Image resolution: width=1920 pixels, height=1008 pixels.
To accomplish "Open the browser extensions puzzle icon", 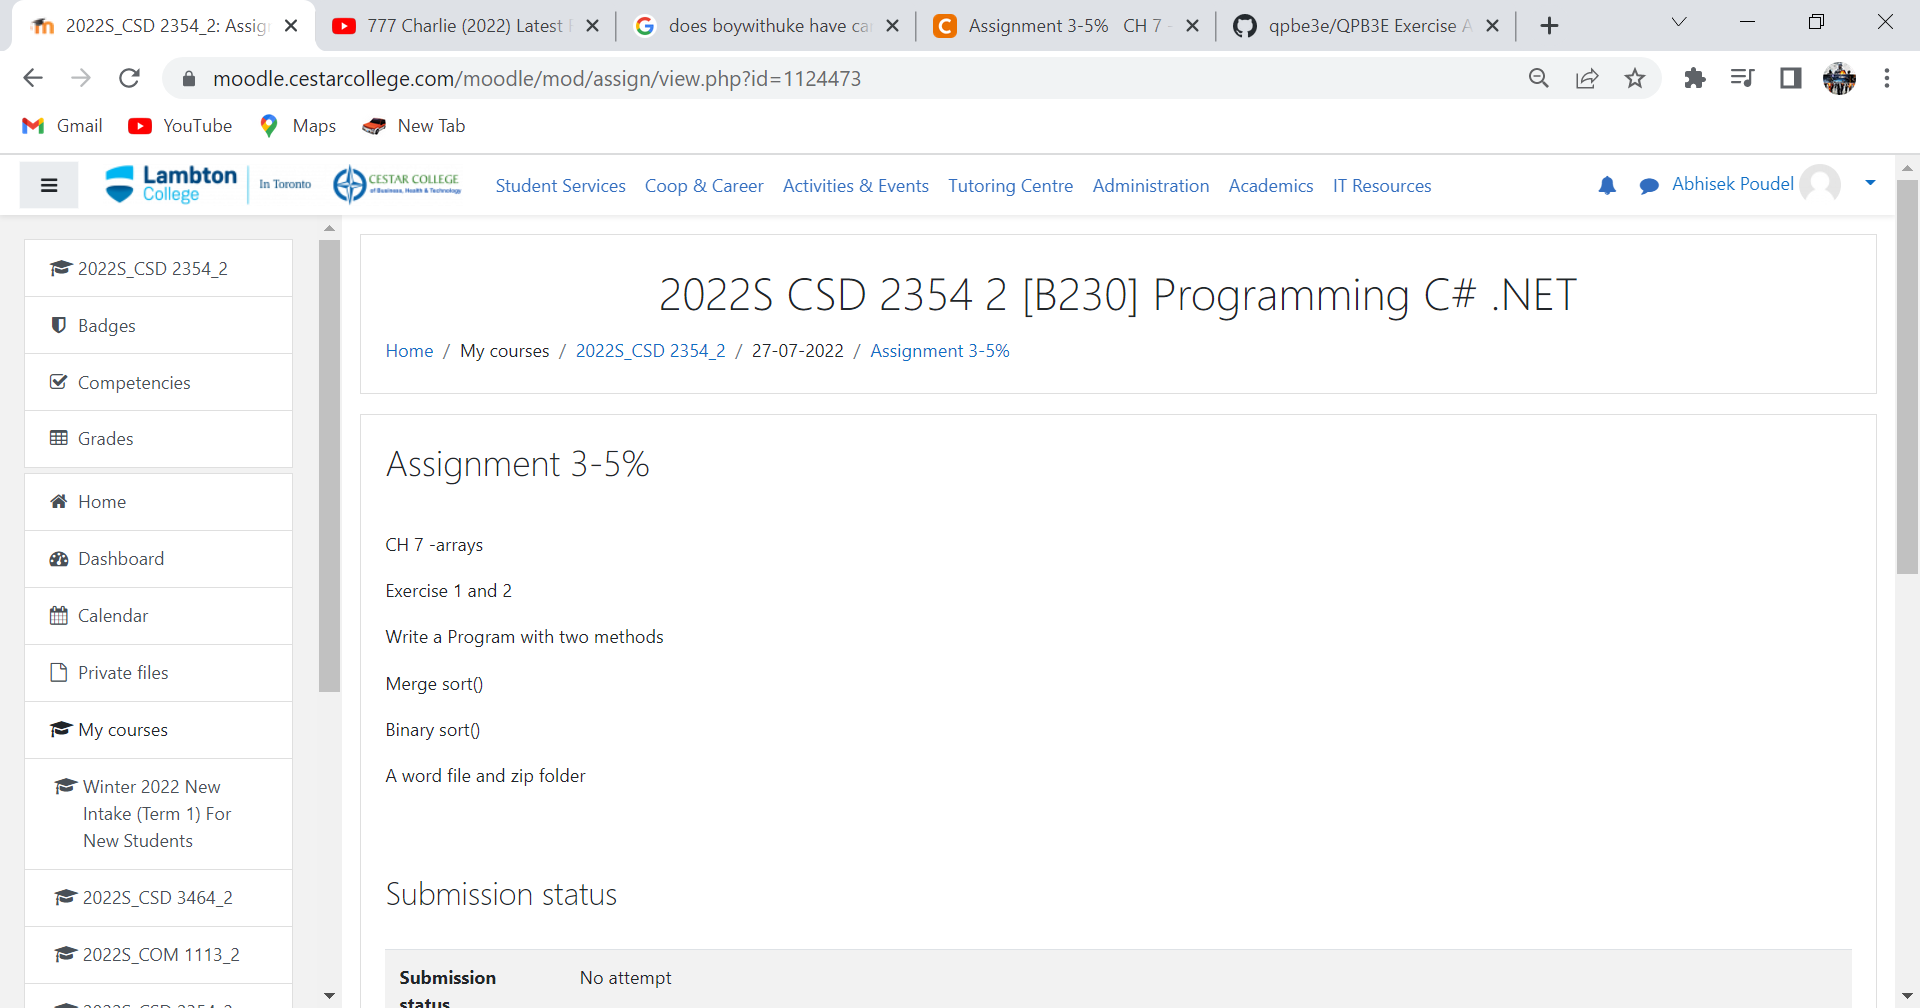I will click(1695, 78).
